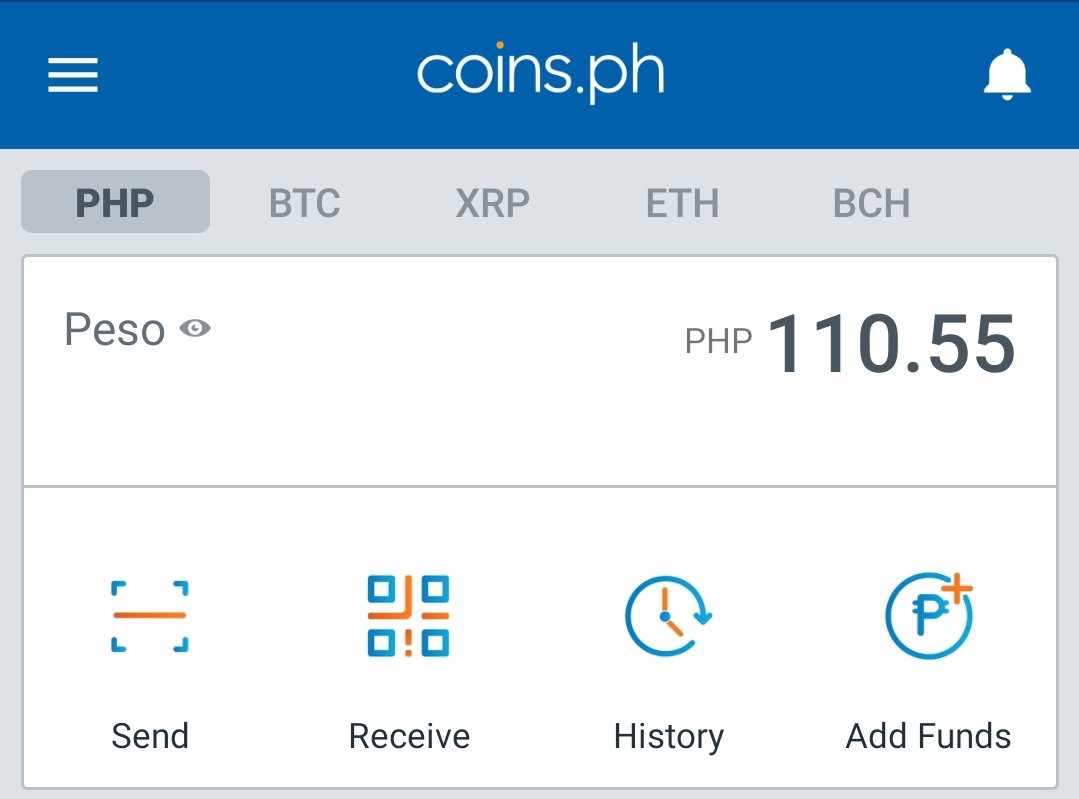Select the PHP wallet tab

click(115, 202)
